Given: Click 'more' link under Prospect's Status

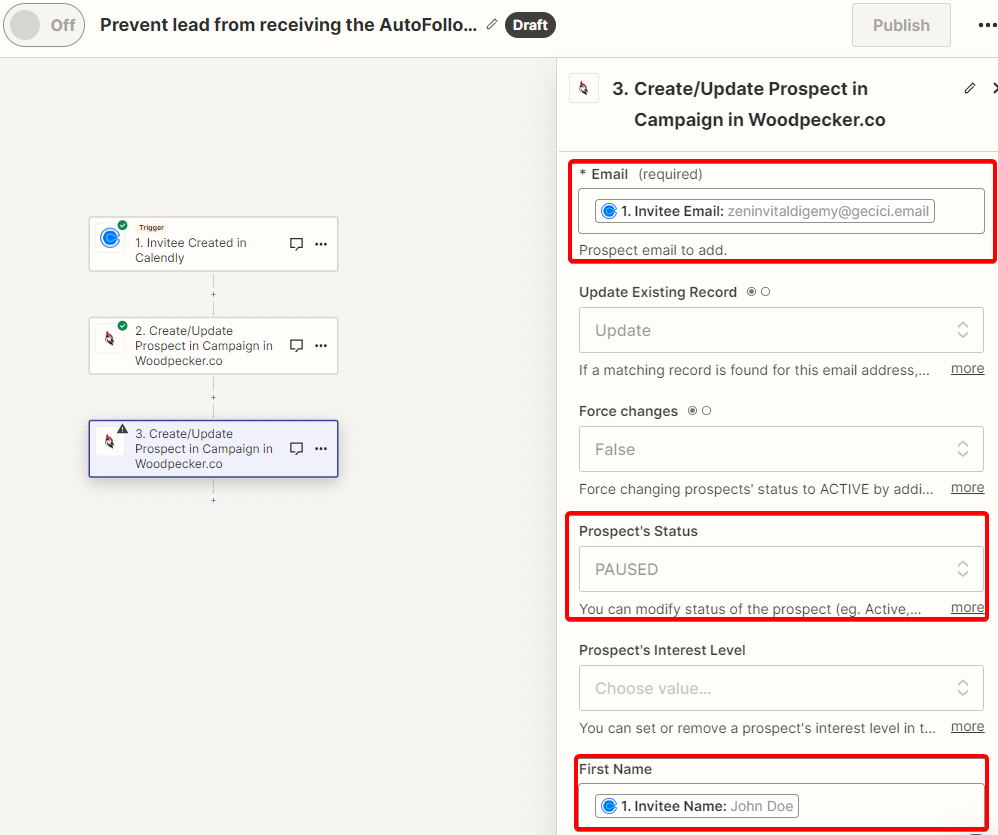Looking at the screenshot, I should click(x=967, y=607).
